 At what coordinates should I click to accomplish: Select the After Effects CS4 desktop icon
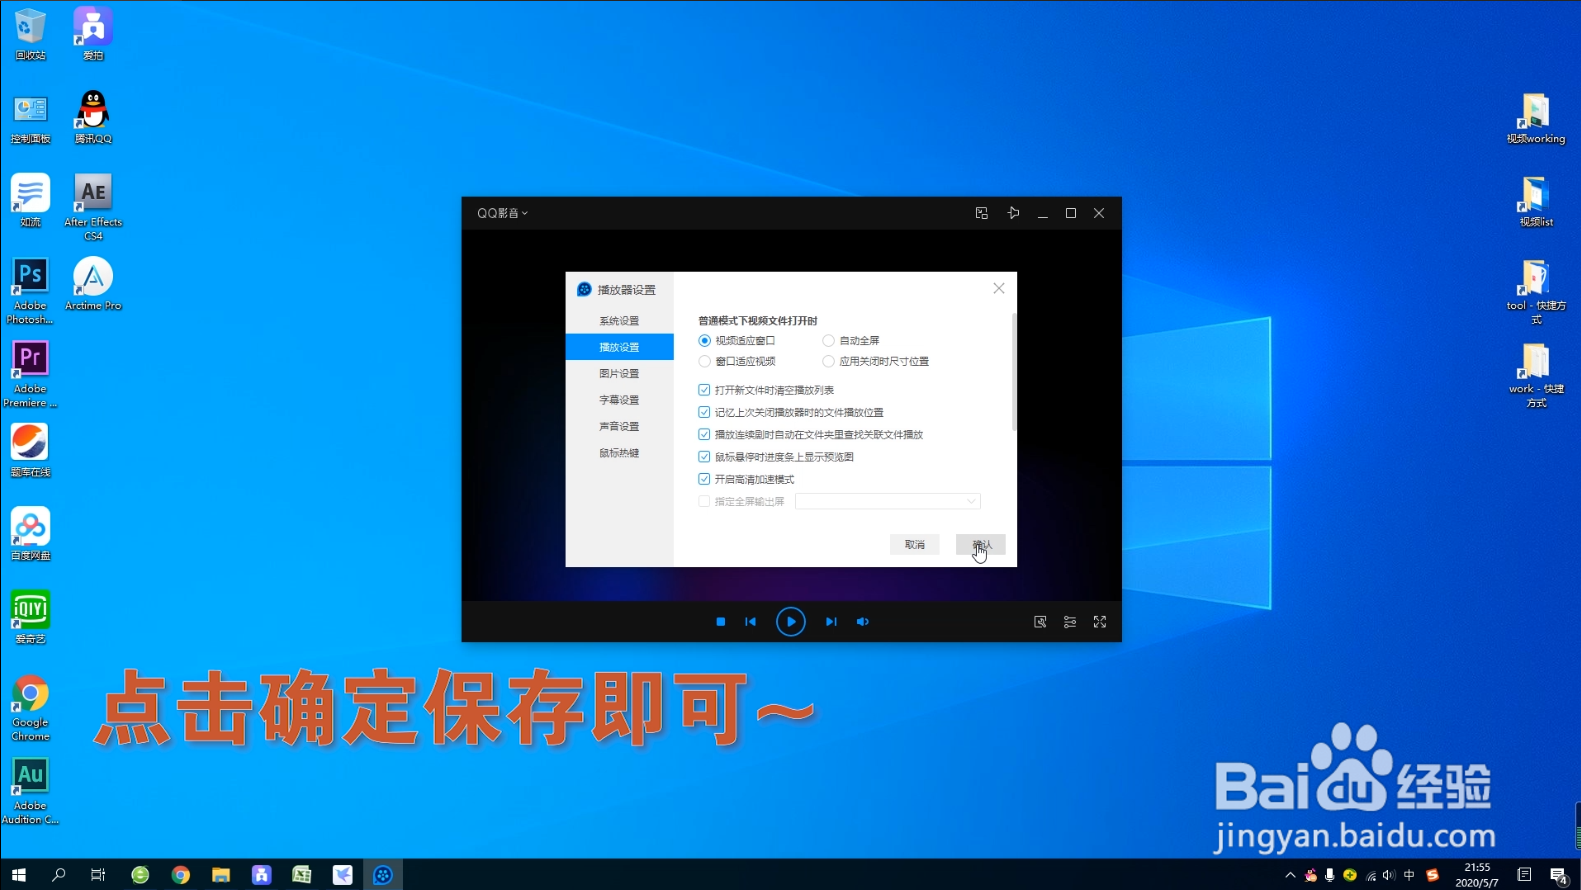pyautogui.click(x=93, y=207)
